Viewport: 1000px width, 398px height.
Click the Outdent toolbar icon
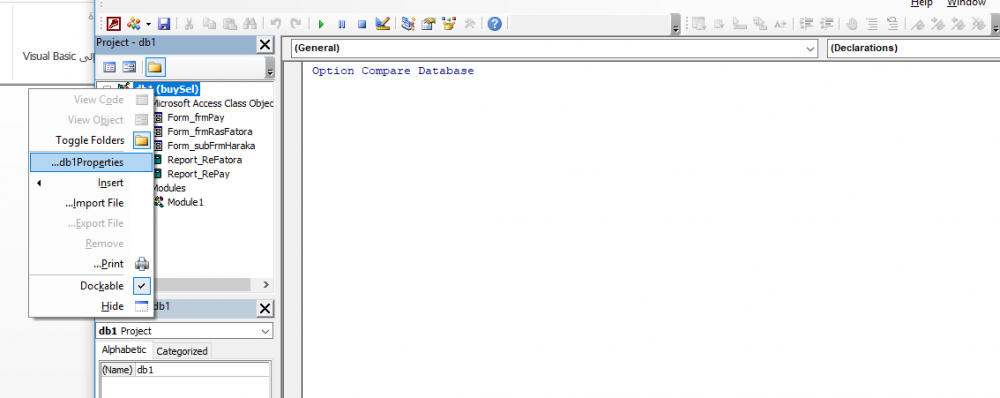(x=827, y=24)
